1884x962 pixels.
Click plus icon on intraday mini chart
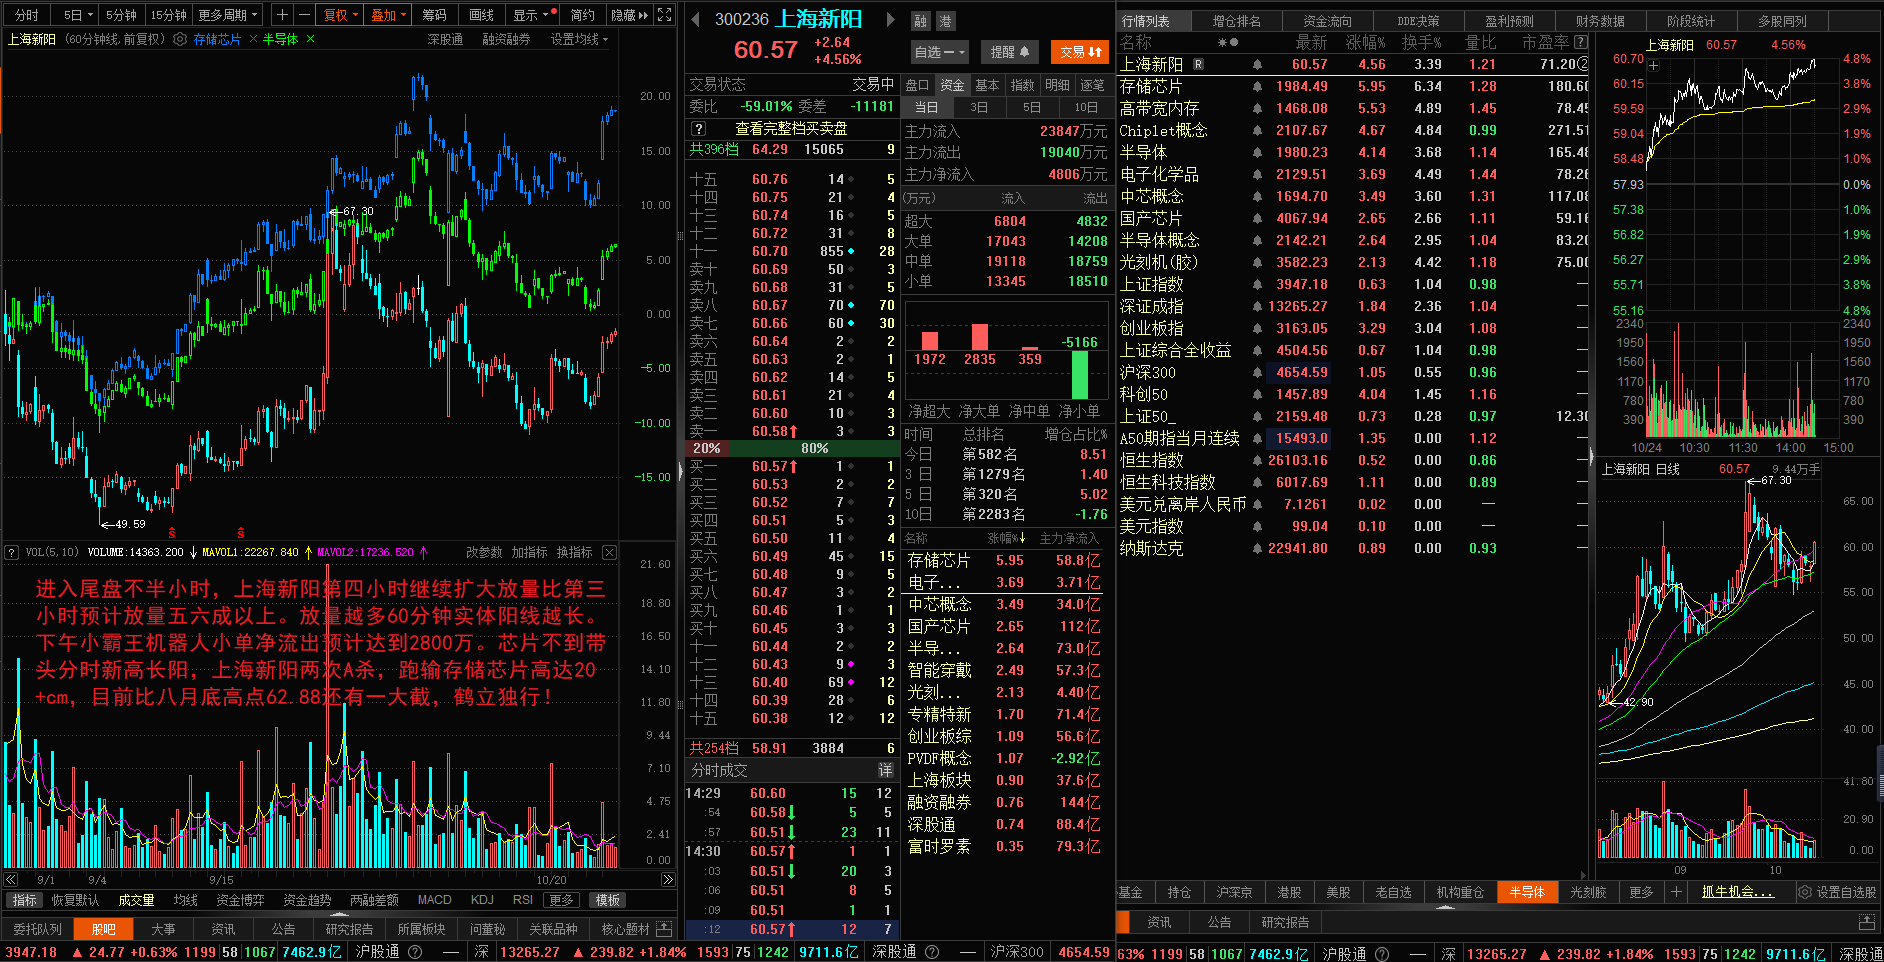click(1654, 66)
